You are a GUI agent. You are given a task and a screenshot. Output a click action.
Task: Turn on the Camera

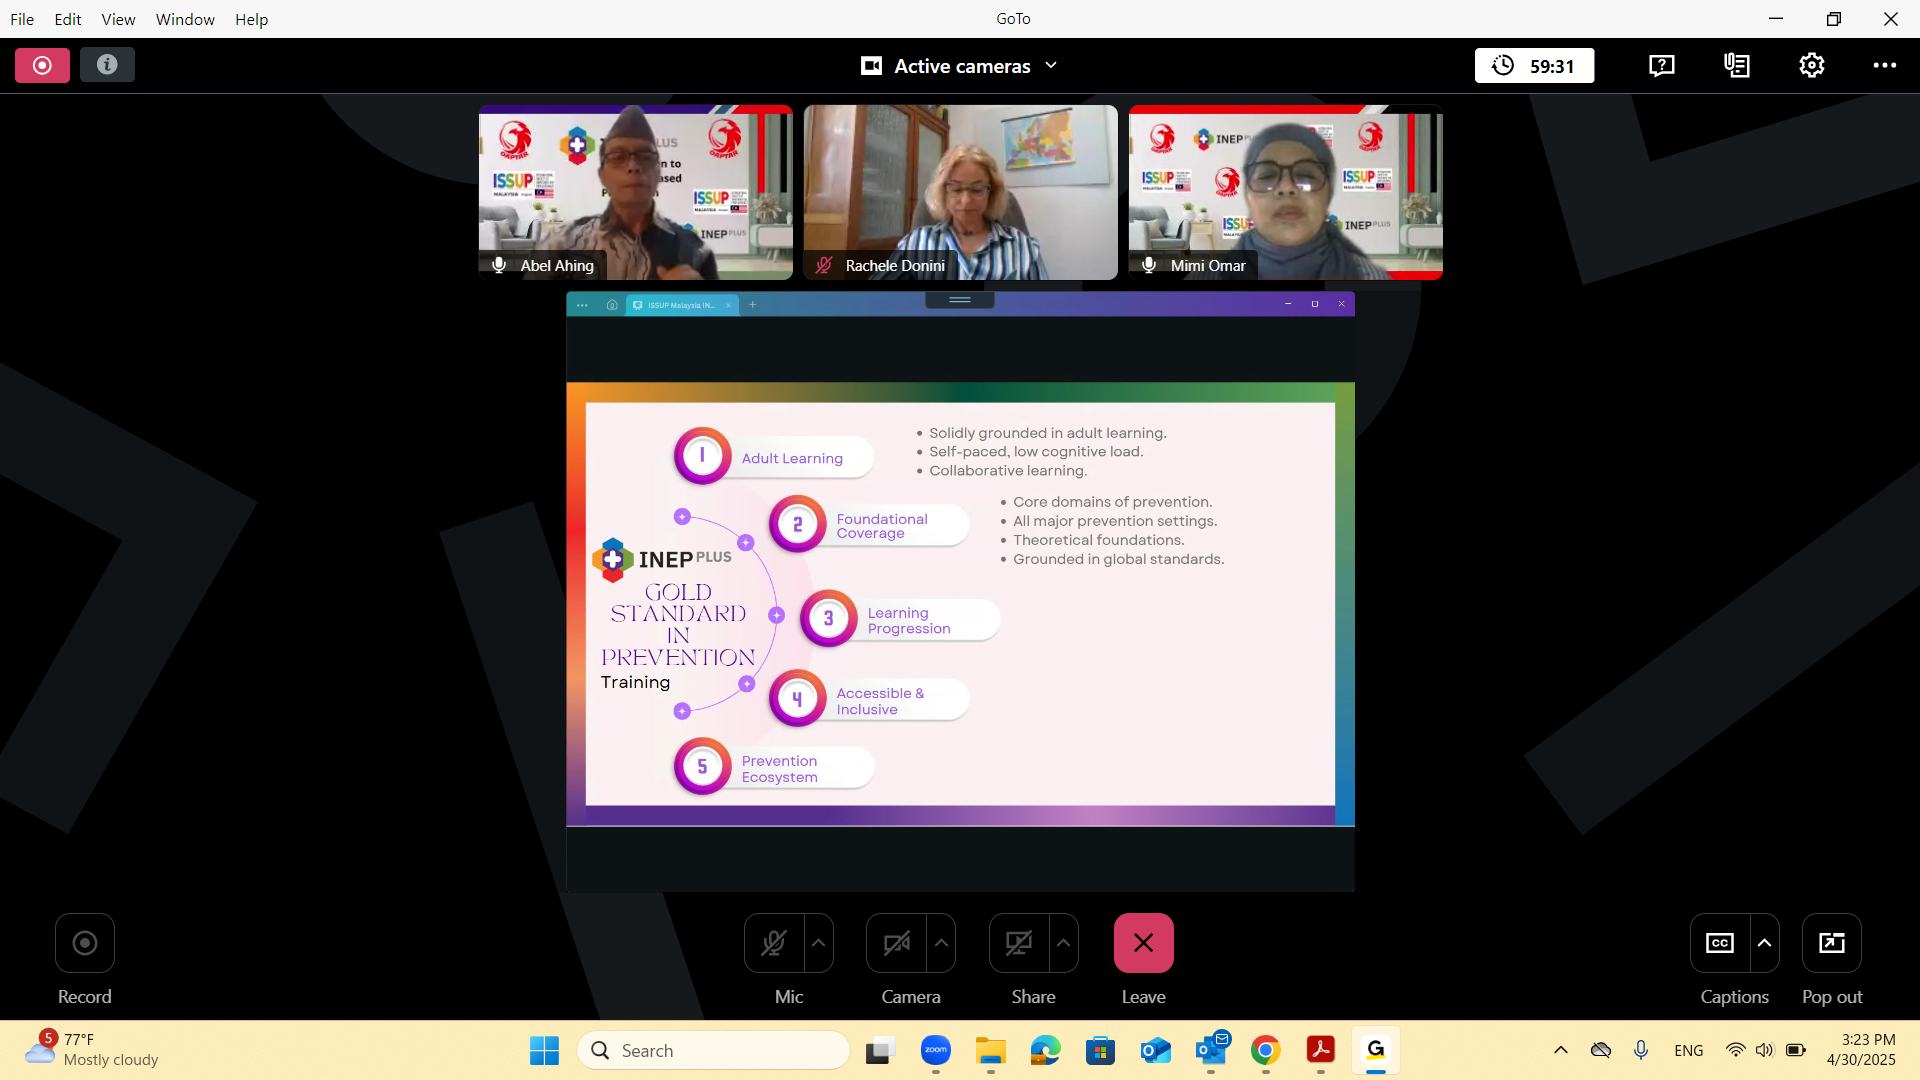pos(897,943)
